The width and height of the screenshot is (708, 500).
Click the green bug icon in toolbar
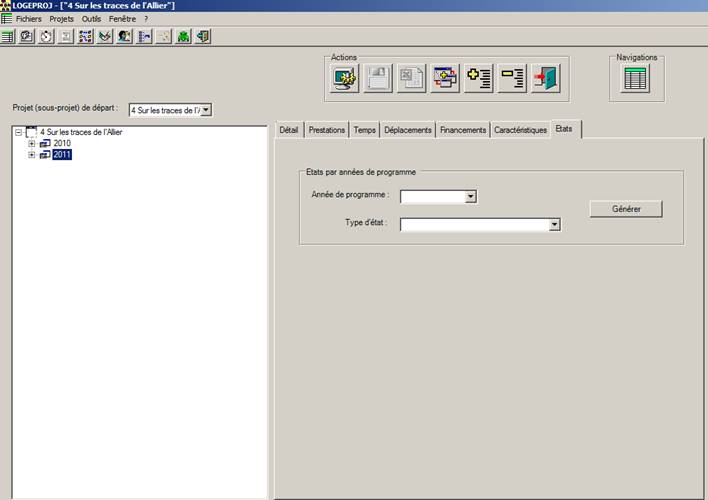tap(184, 36)
